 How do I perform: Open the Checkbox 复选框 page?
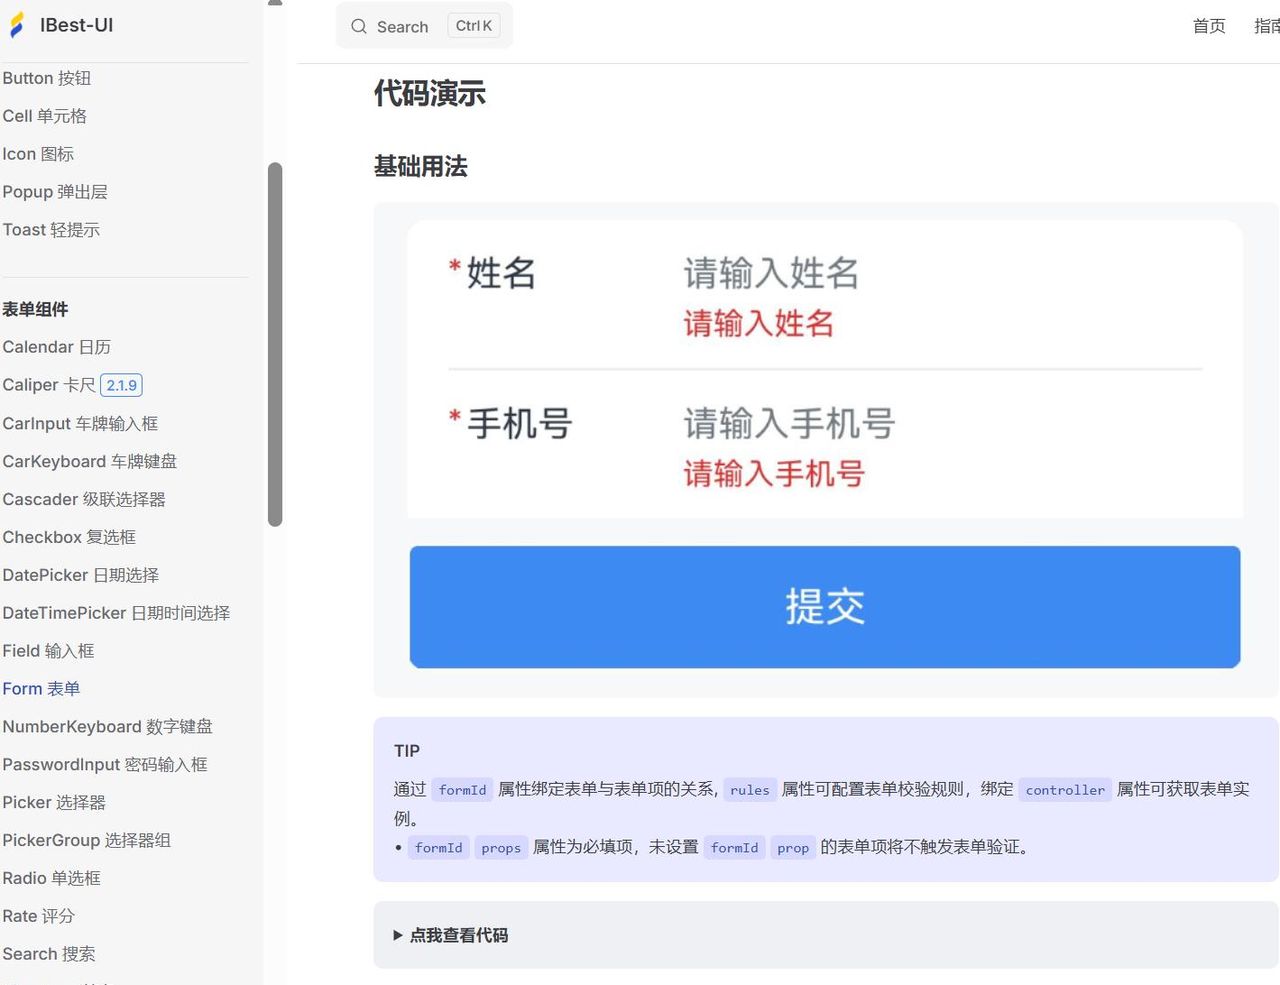tap(69, 537)
